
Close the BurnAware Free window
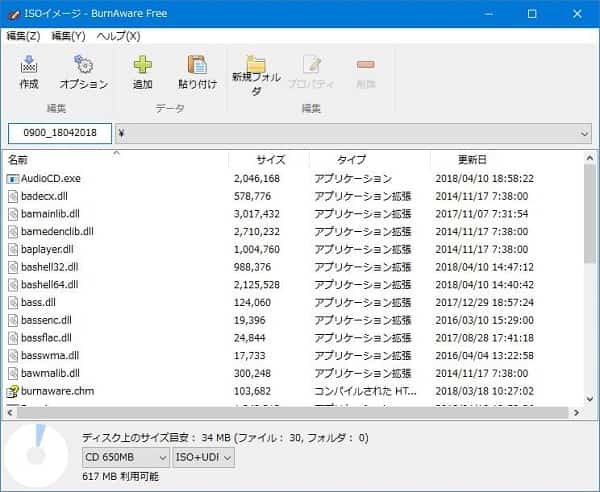coord(577,14)
